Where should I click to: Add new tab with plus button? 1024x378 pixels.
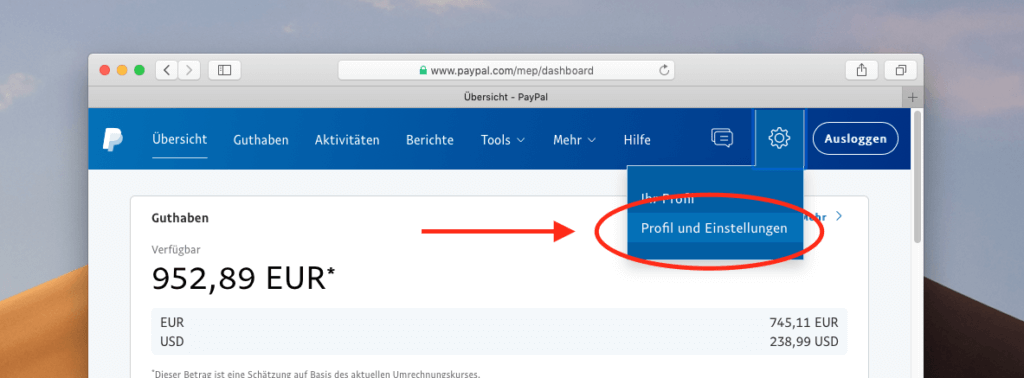click(913, 97)
